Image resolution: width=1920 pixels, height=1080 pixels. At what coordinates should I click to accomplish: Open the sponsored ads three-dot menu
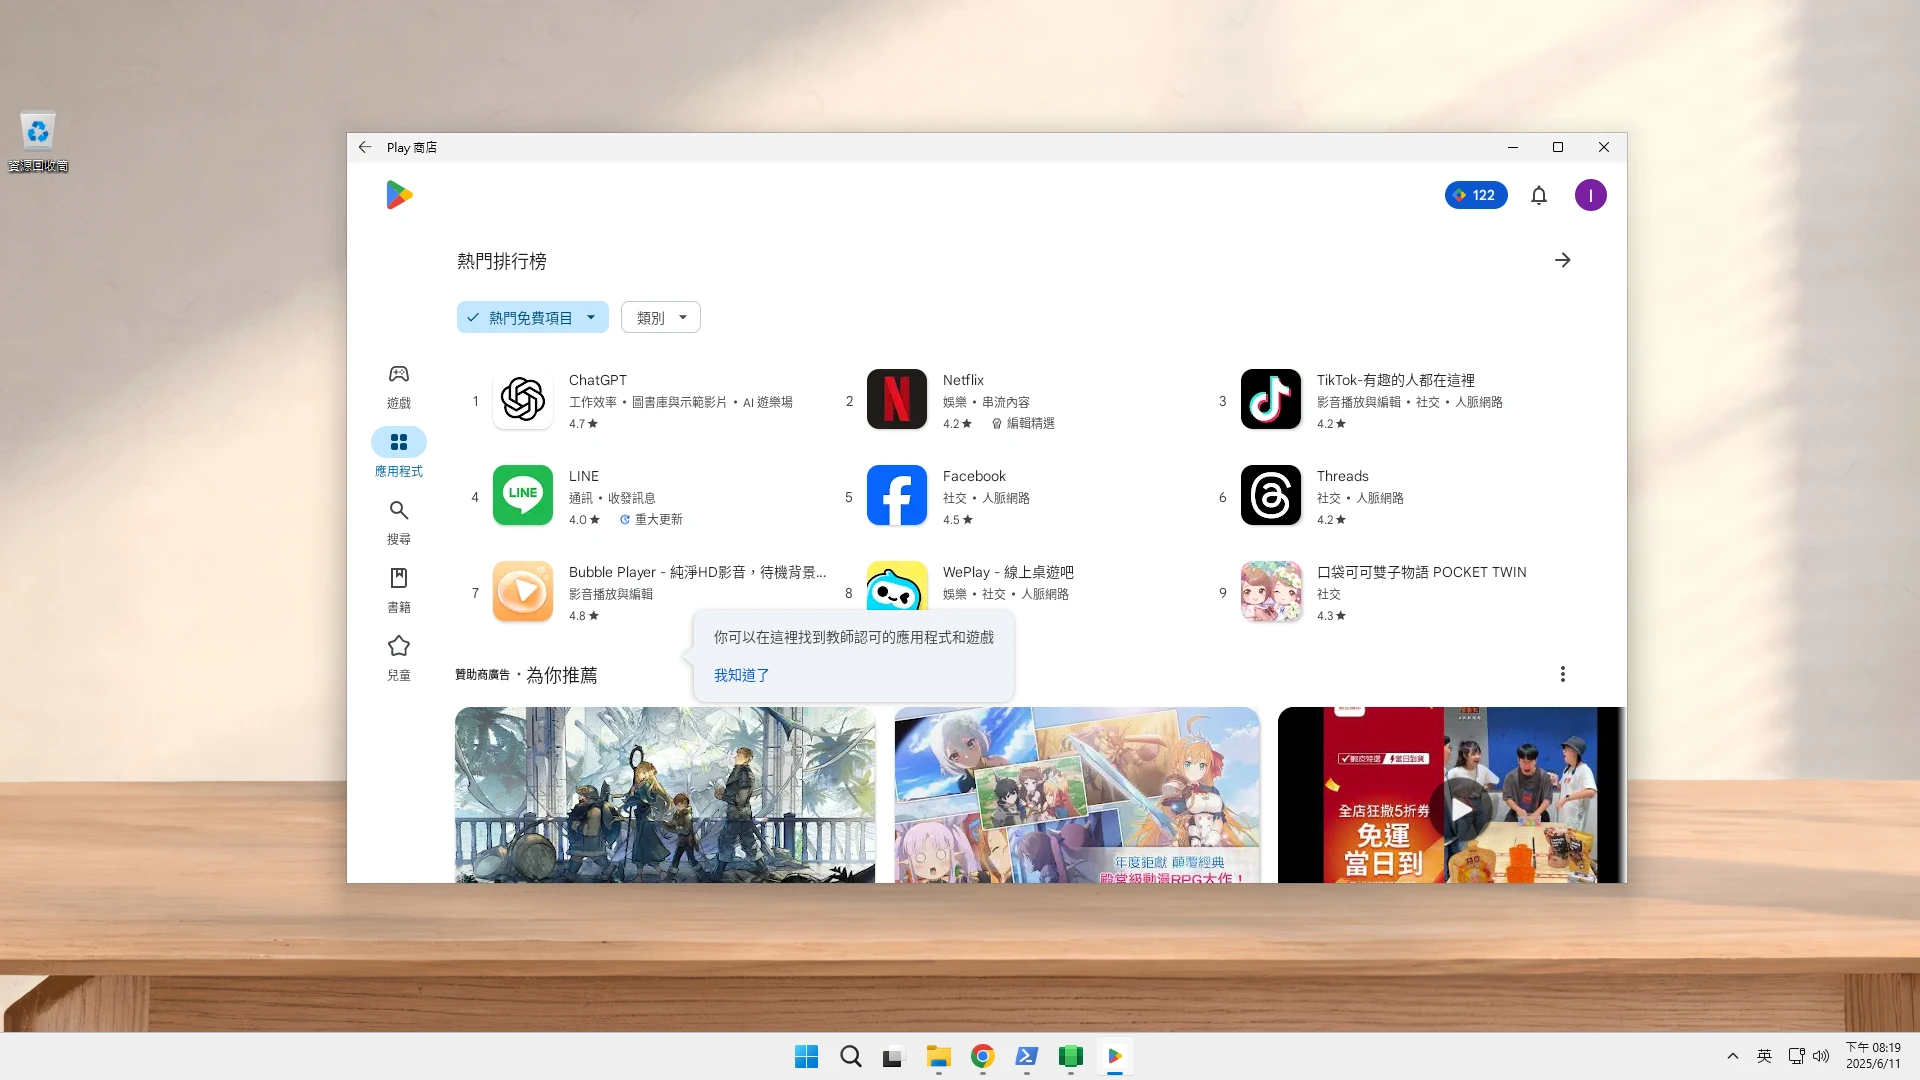pos(1562,674)
